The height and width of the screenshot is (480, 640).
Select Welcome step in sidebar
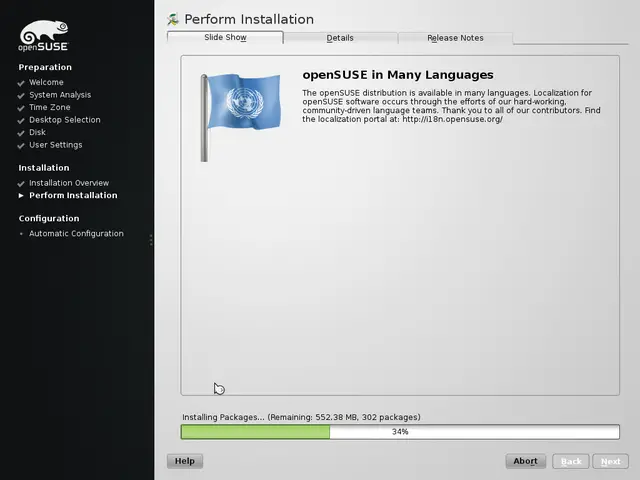[x=46, y=82]
